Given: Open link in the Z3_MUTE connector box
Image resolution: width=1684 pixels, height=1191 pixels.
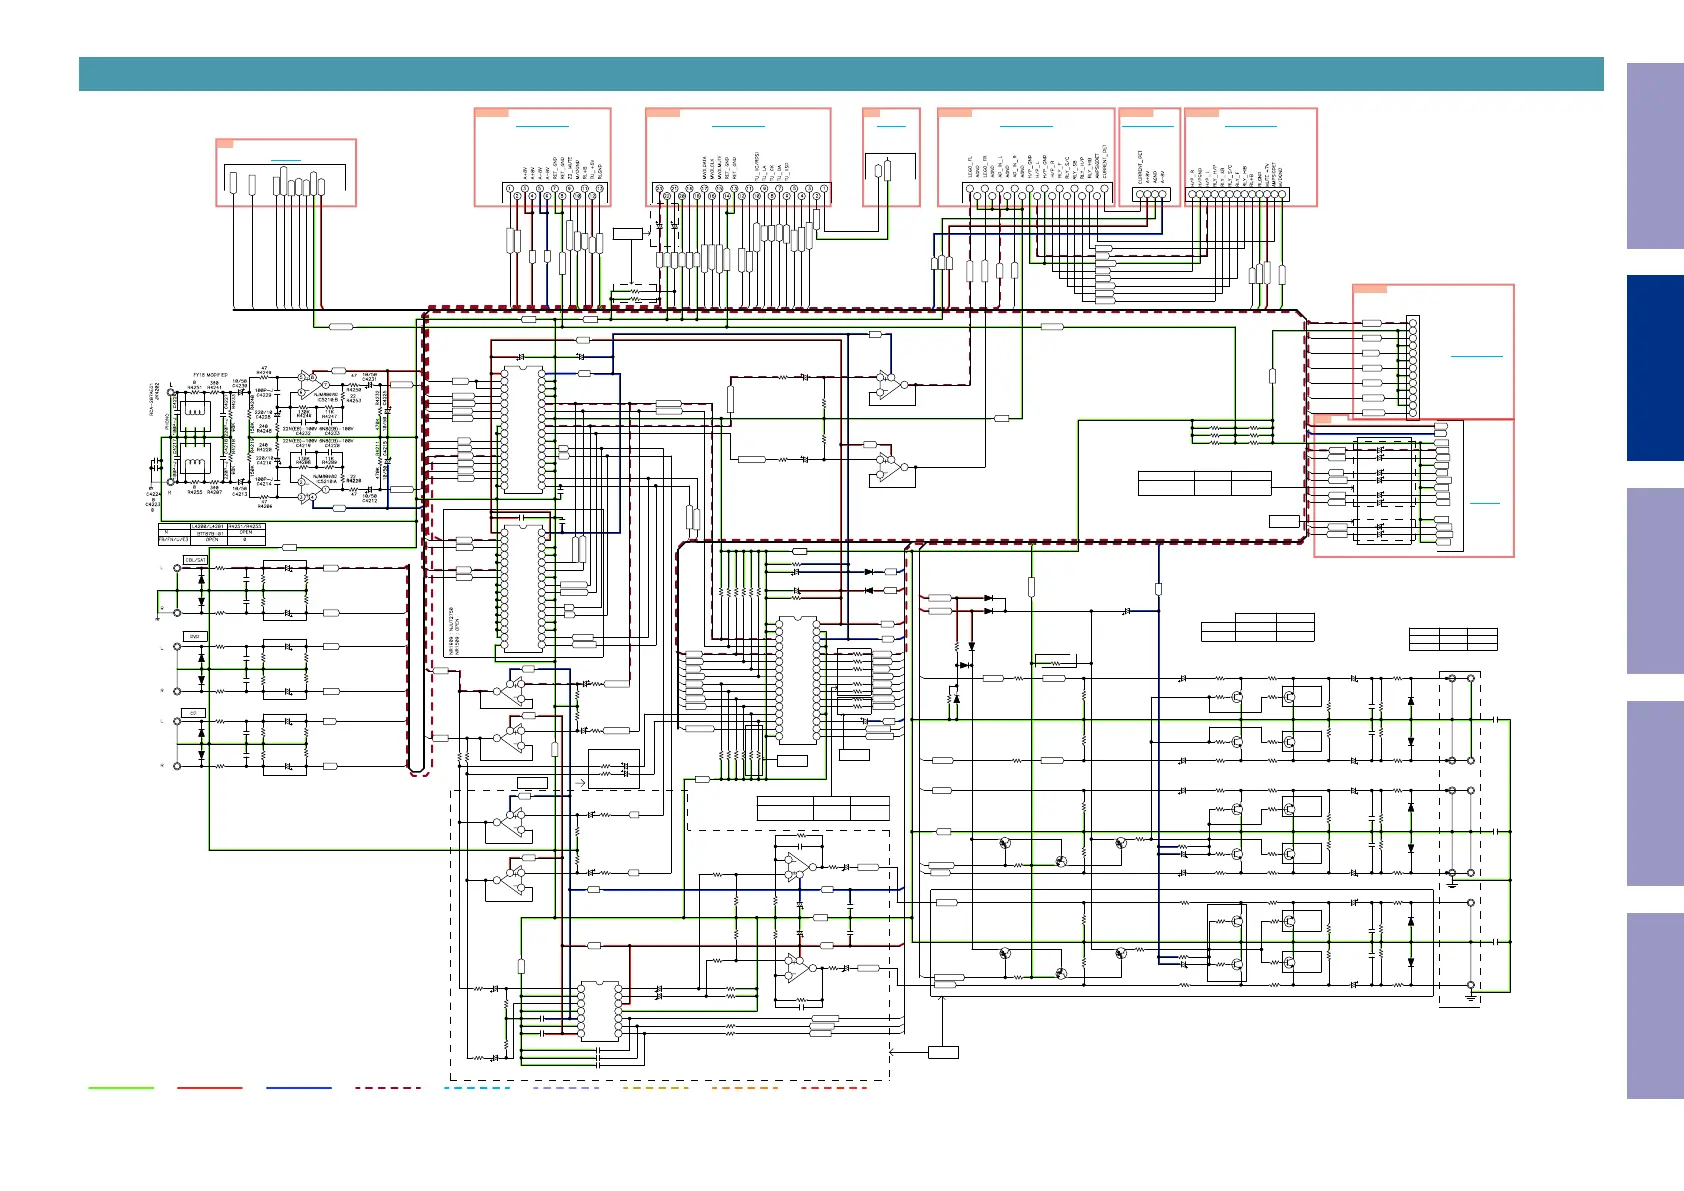Looking at the screenshot, I should 541,126.
